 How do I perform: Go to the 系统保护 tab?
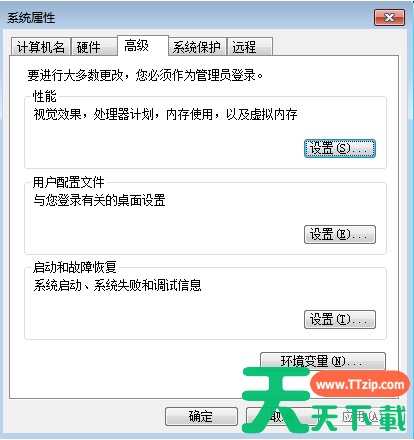coord(197,47)
